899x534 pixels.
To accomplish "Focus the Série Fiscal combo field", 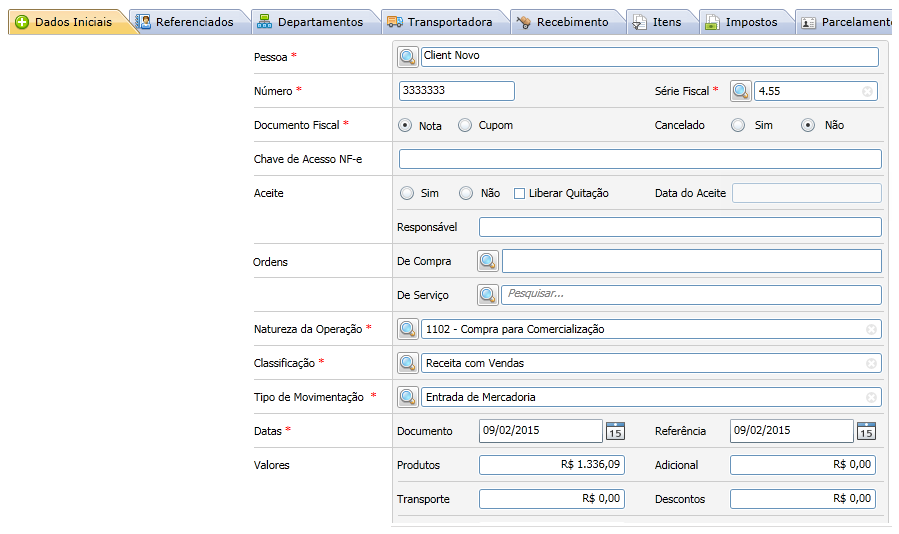I will pos(815,91).
